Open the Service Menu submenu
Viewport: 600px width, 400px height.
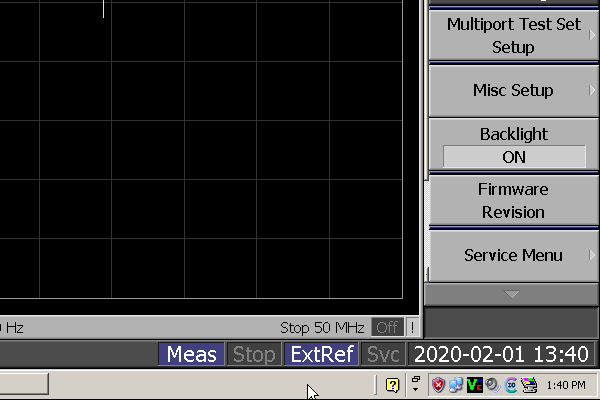click(x=514, y=256)
